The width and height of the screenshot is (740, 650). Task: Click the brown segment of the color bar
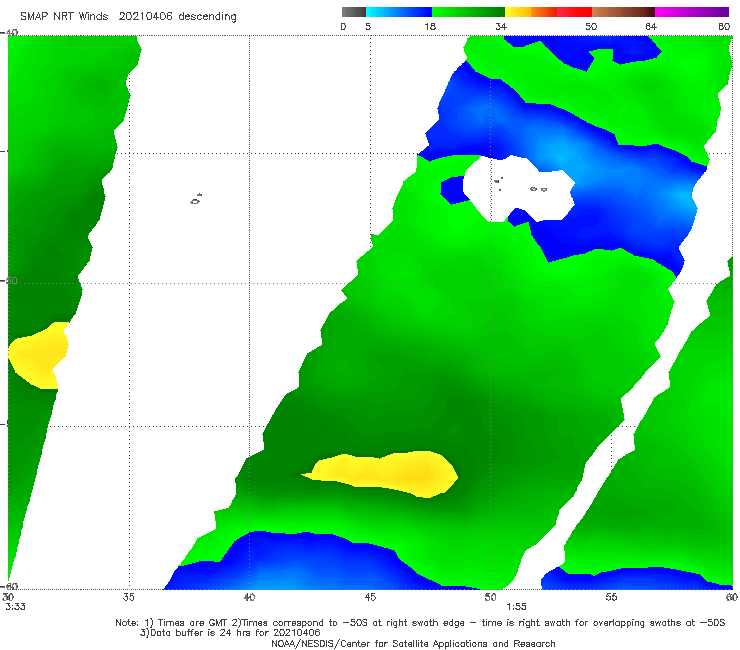pyautogui.click(x=623, y=12)
